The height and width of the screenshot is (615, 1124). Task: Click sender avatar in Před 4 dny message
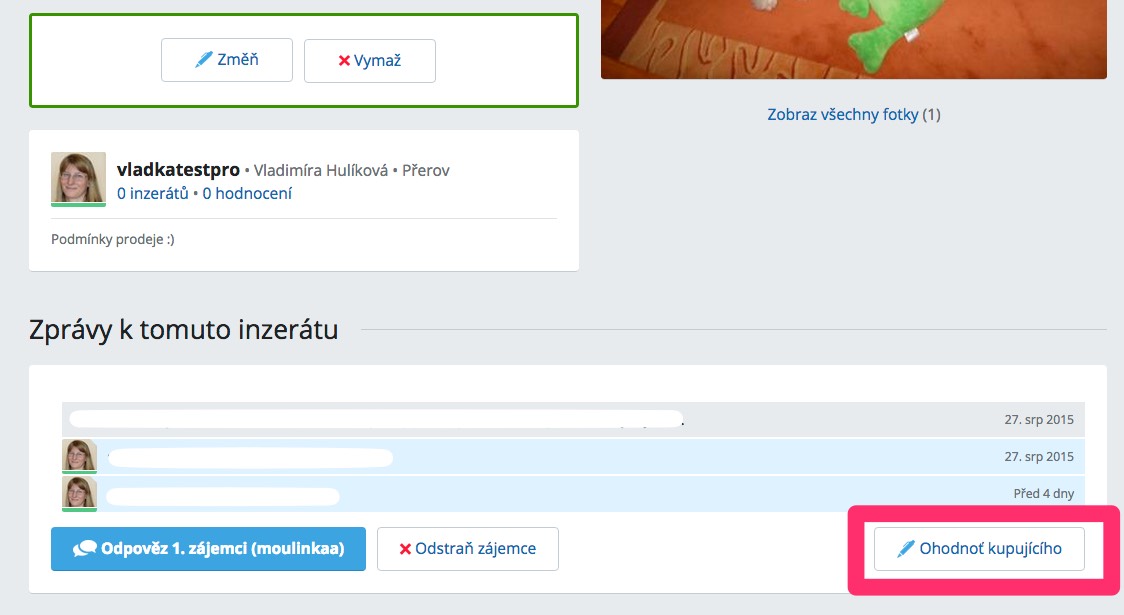tap(80, 494)
